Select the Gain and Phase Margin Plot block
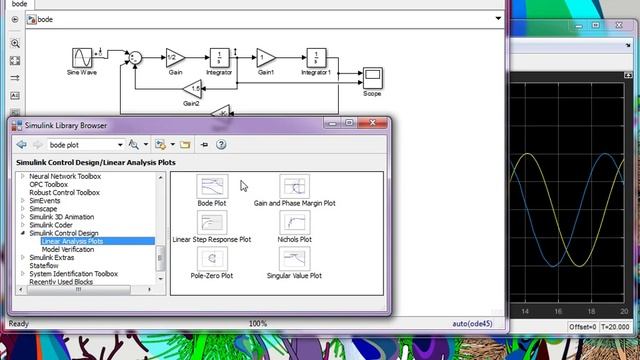640x360 pixels. coord(294,187)
